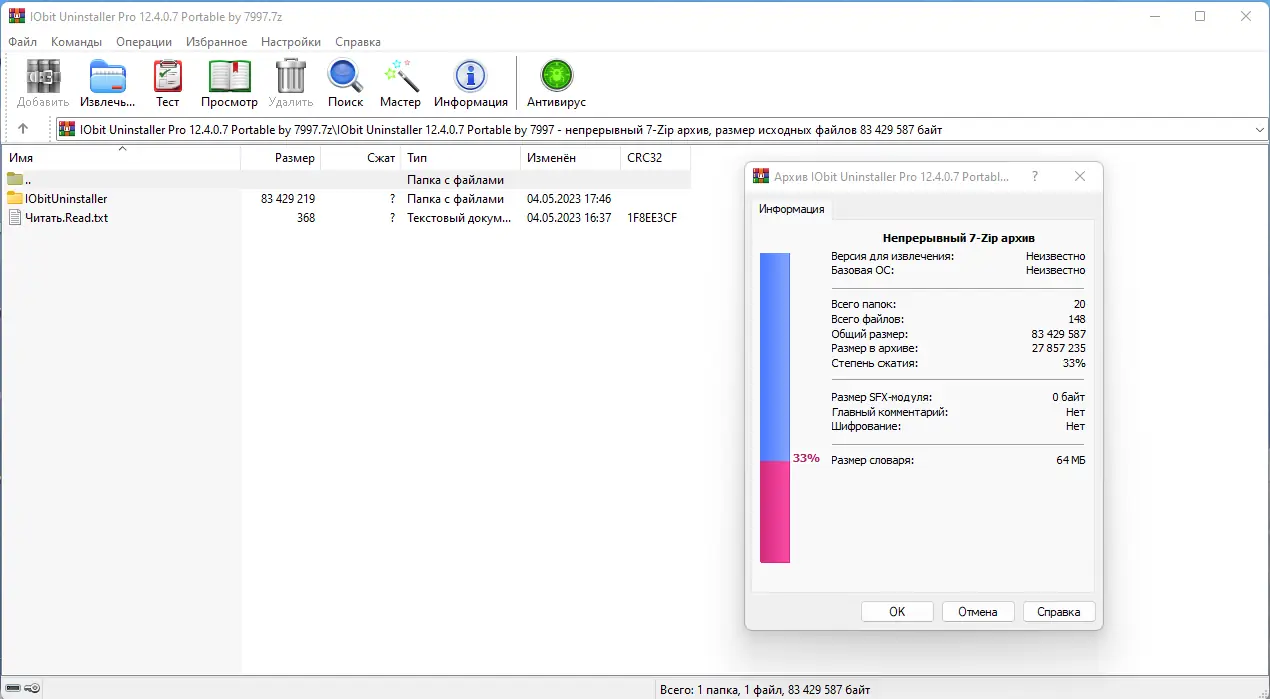Click the Текстовый докум... type cell
1270x699 pixels.
(x=459, y=217)
